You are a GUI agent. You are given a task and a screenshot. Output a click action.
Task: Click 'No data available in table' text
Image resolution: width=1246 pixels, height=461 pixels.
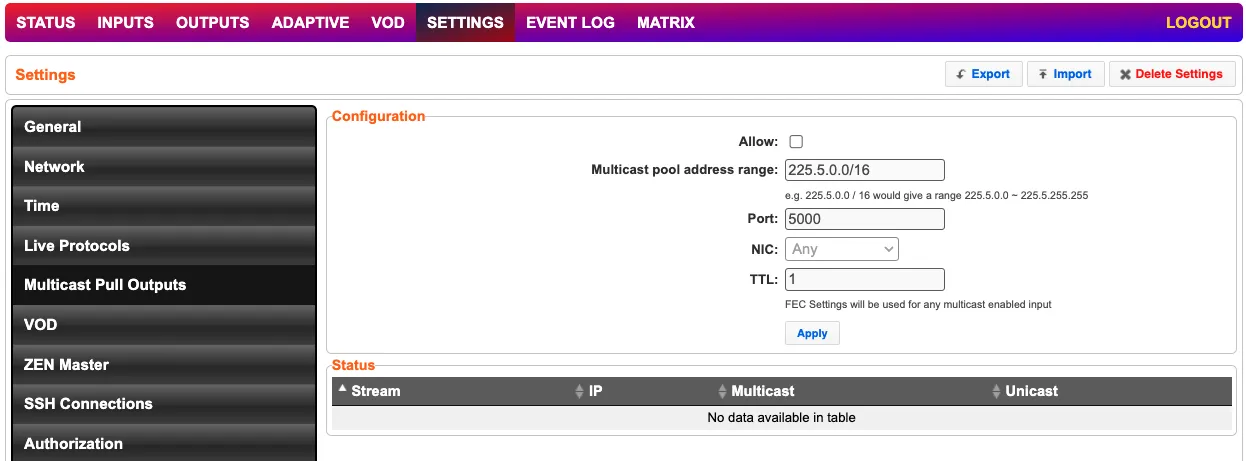click(x=781, y=418)
